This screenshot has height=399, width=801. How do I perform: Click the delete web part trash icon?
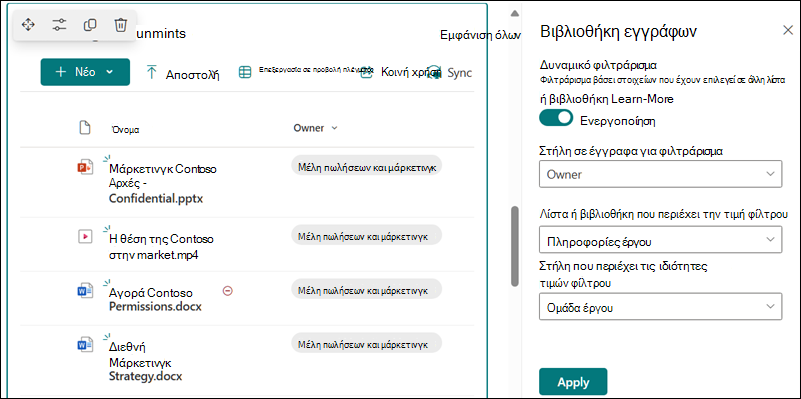(121, 25)
